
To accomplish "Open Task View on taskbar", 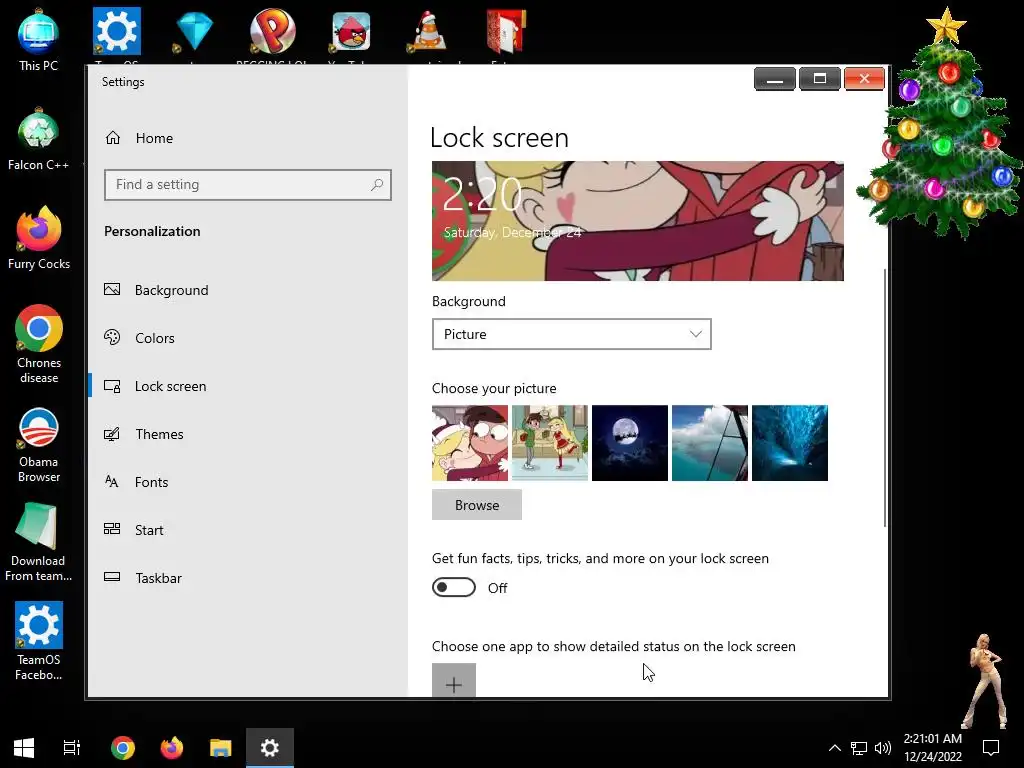I will (x=71, y=748).
